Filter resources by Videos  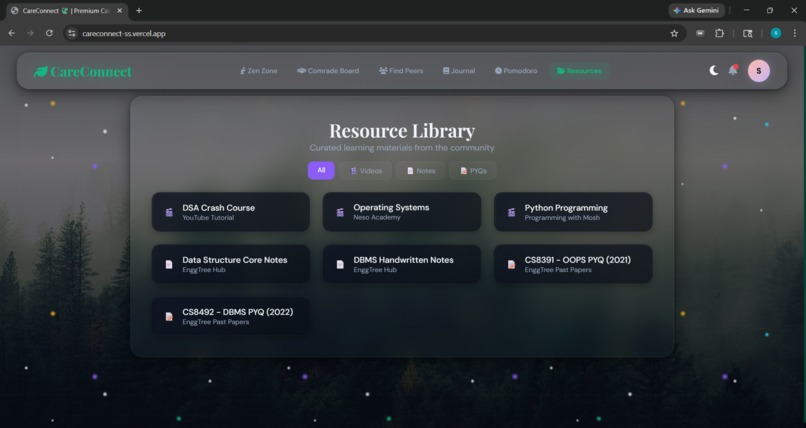365,171
